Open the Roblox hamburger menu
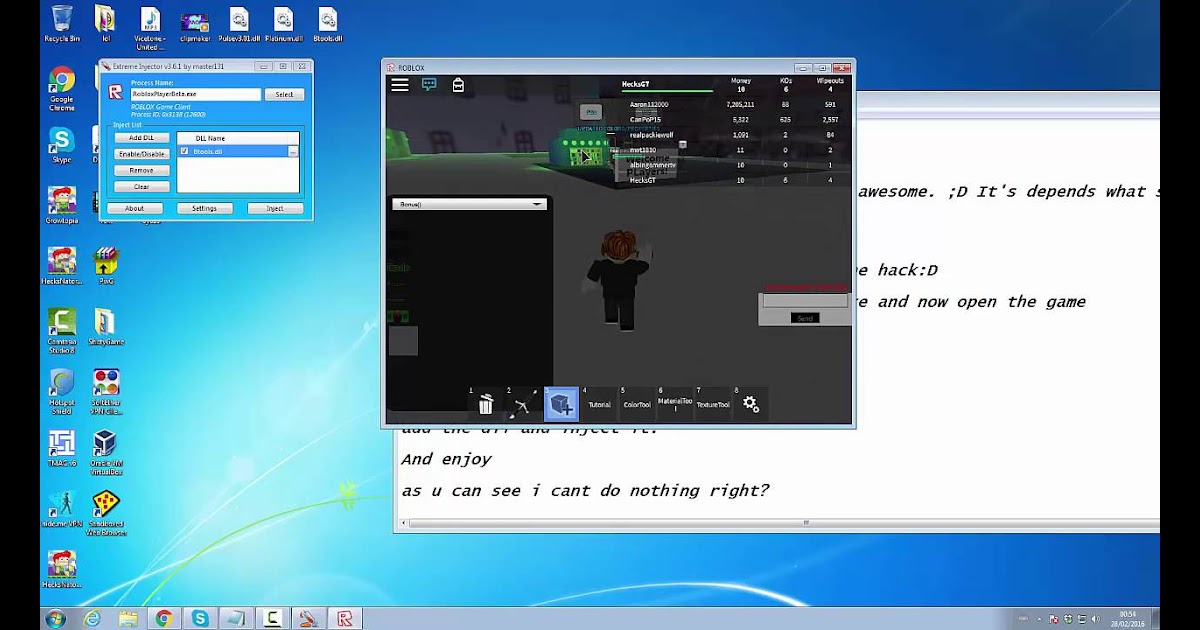This screenshot has height=630, width=1200. pyautogui.click(x=400, y=85)
